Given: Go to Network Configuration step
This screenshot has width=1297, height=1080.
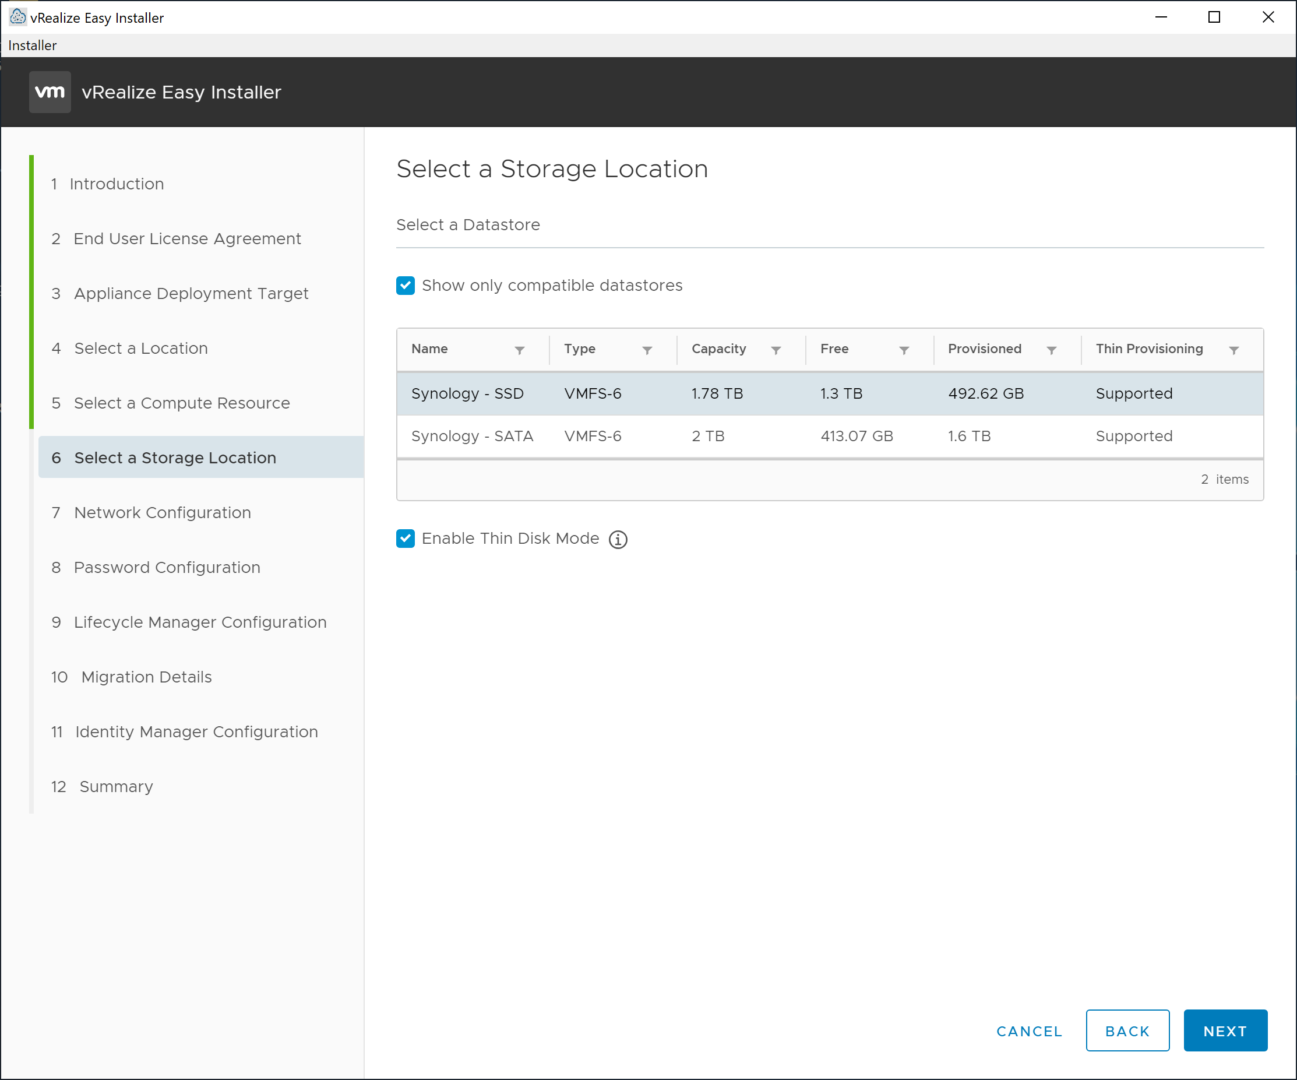Looking at the screenshot, I should [162, 513].
